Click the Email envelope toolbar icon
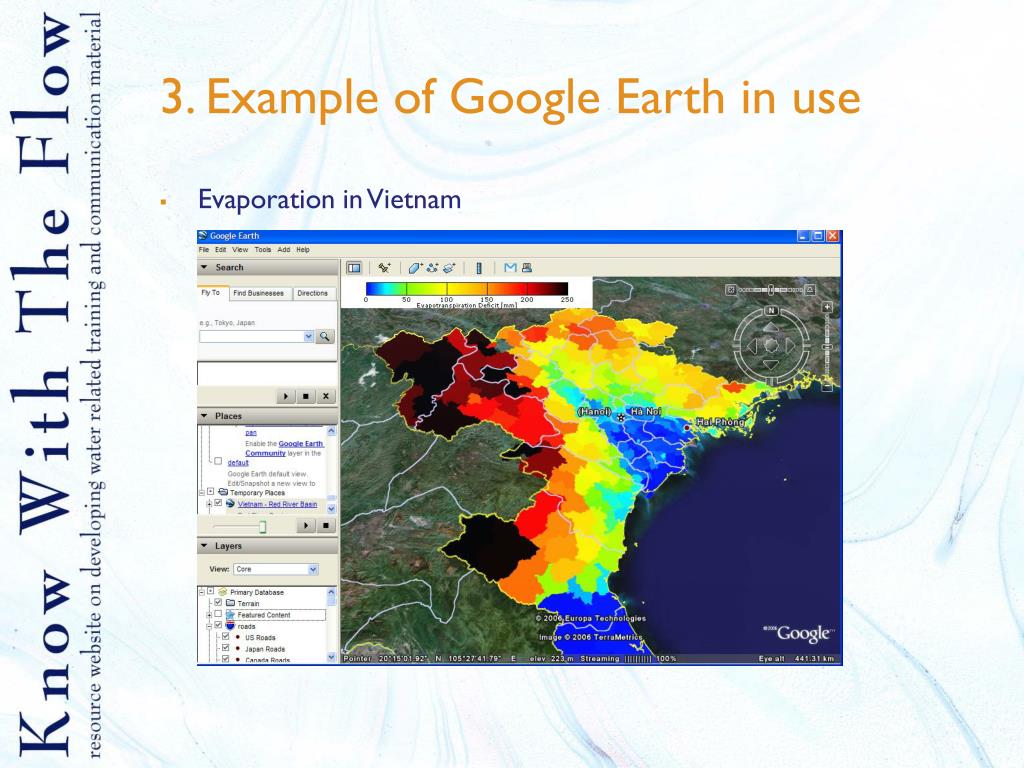Screen dimensions: 1024x768 point(510,268)
